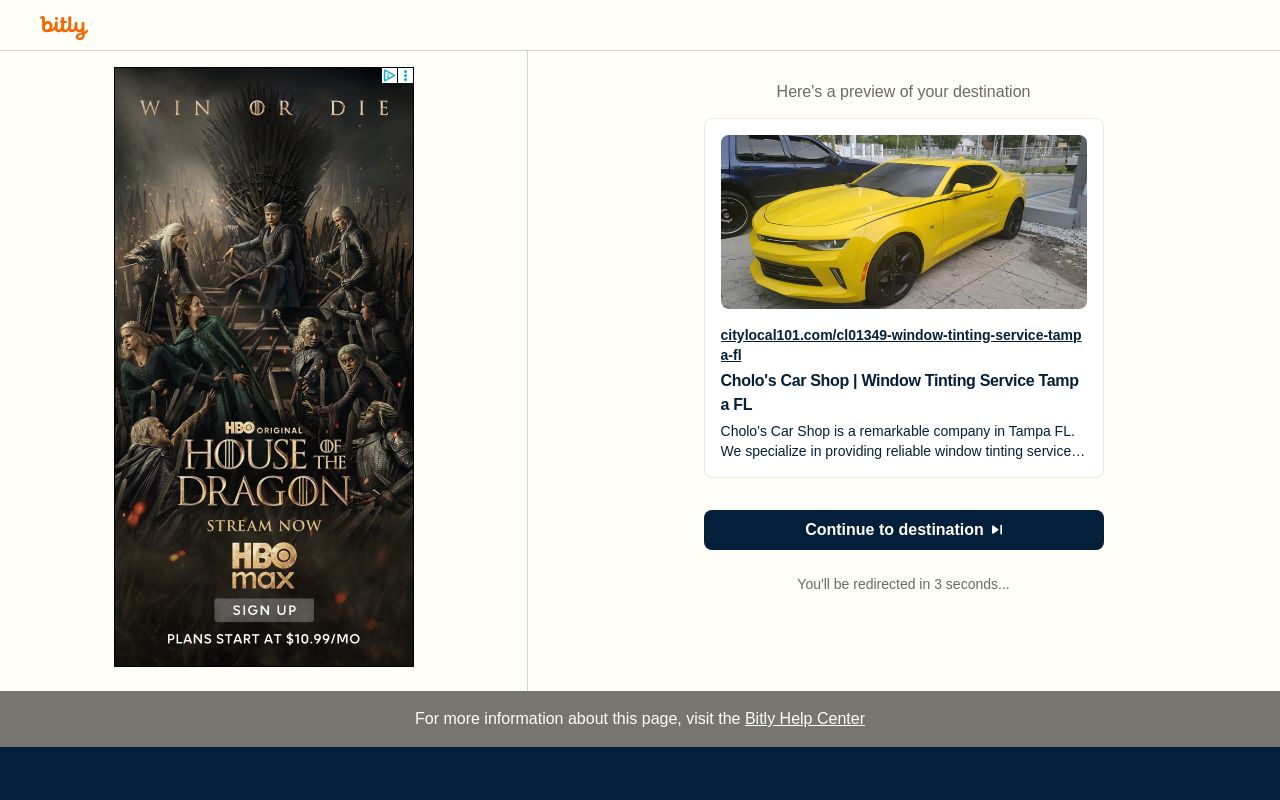Click Sign Up in the HBO Max ad
Image resolution: width=1280 pixels, height=800 pixels.
click(264, 610)
